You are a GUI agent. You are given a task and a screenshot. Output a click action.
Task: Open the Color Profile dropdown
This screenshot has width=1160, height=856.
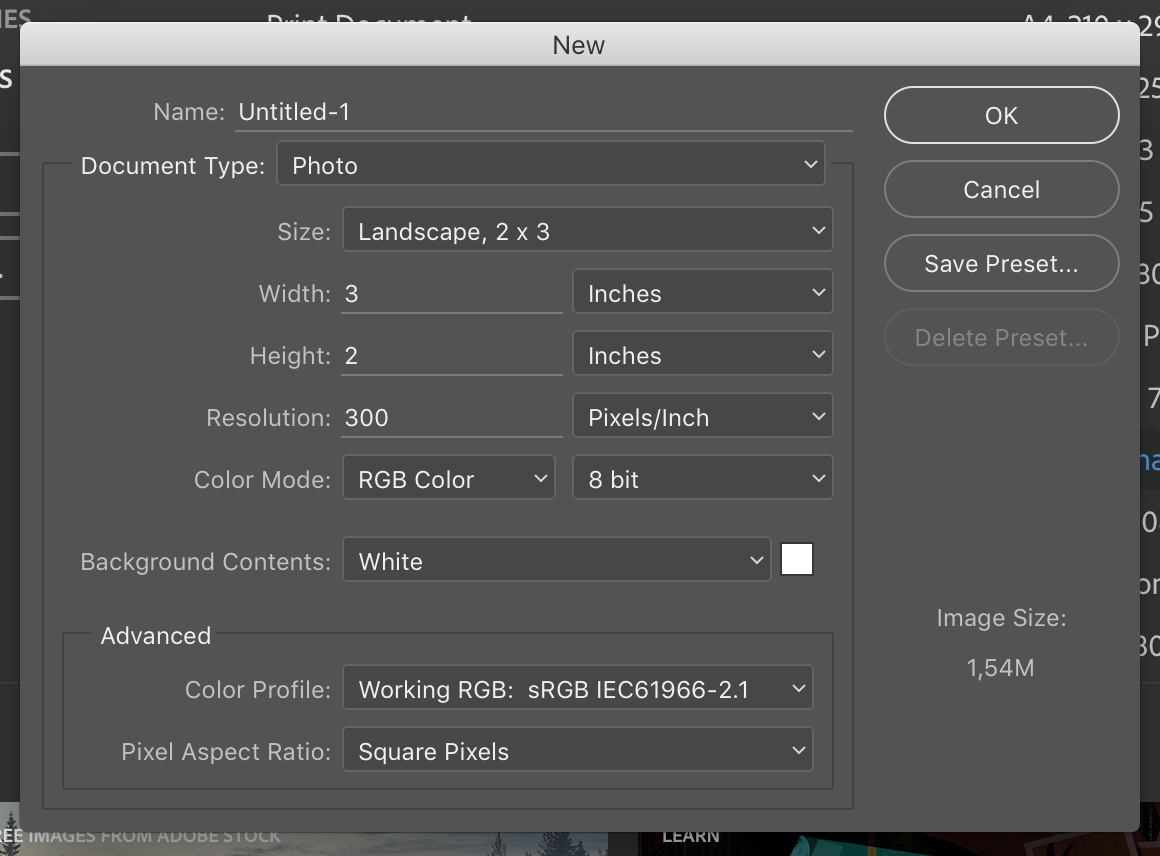tap(578, 688)
